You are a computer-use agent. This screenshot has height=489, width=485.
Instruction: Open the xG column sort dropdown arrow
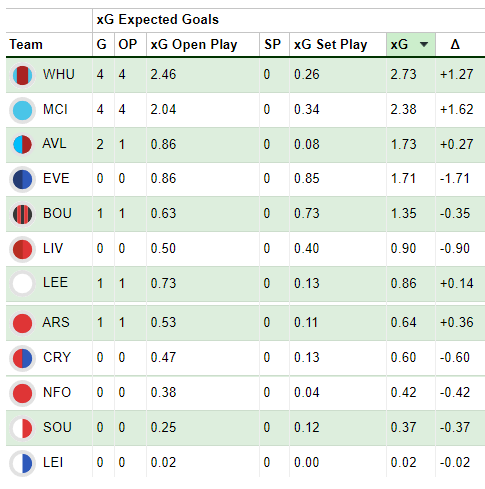(x=424, y=44)
